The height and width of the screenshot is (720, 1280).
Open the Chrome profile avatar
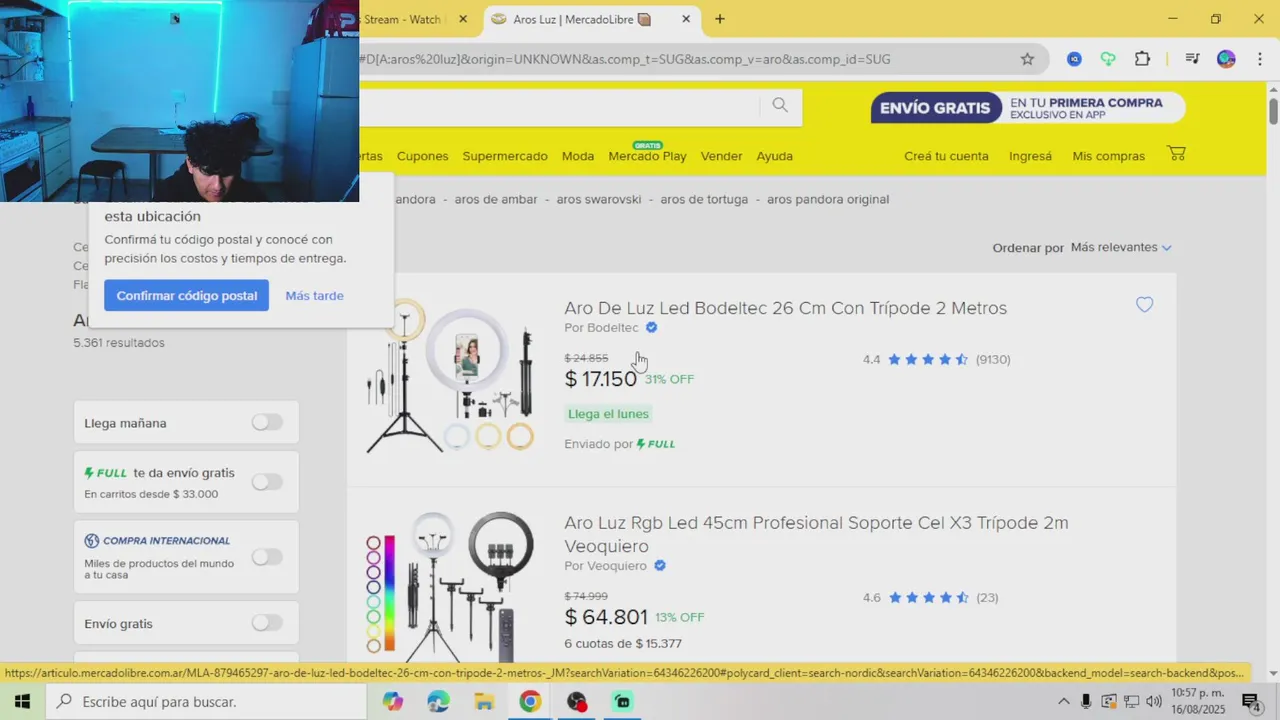pyautogui.click(x=1226, y=59)
